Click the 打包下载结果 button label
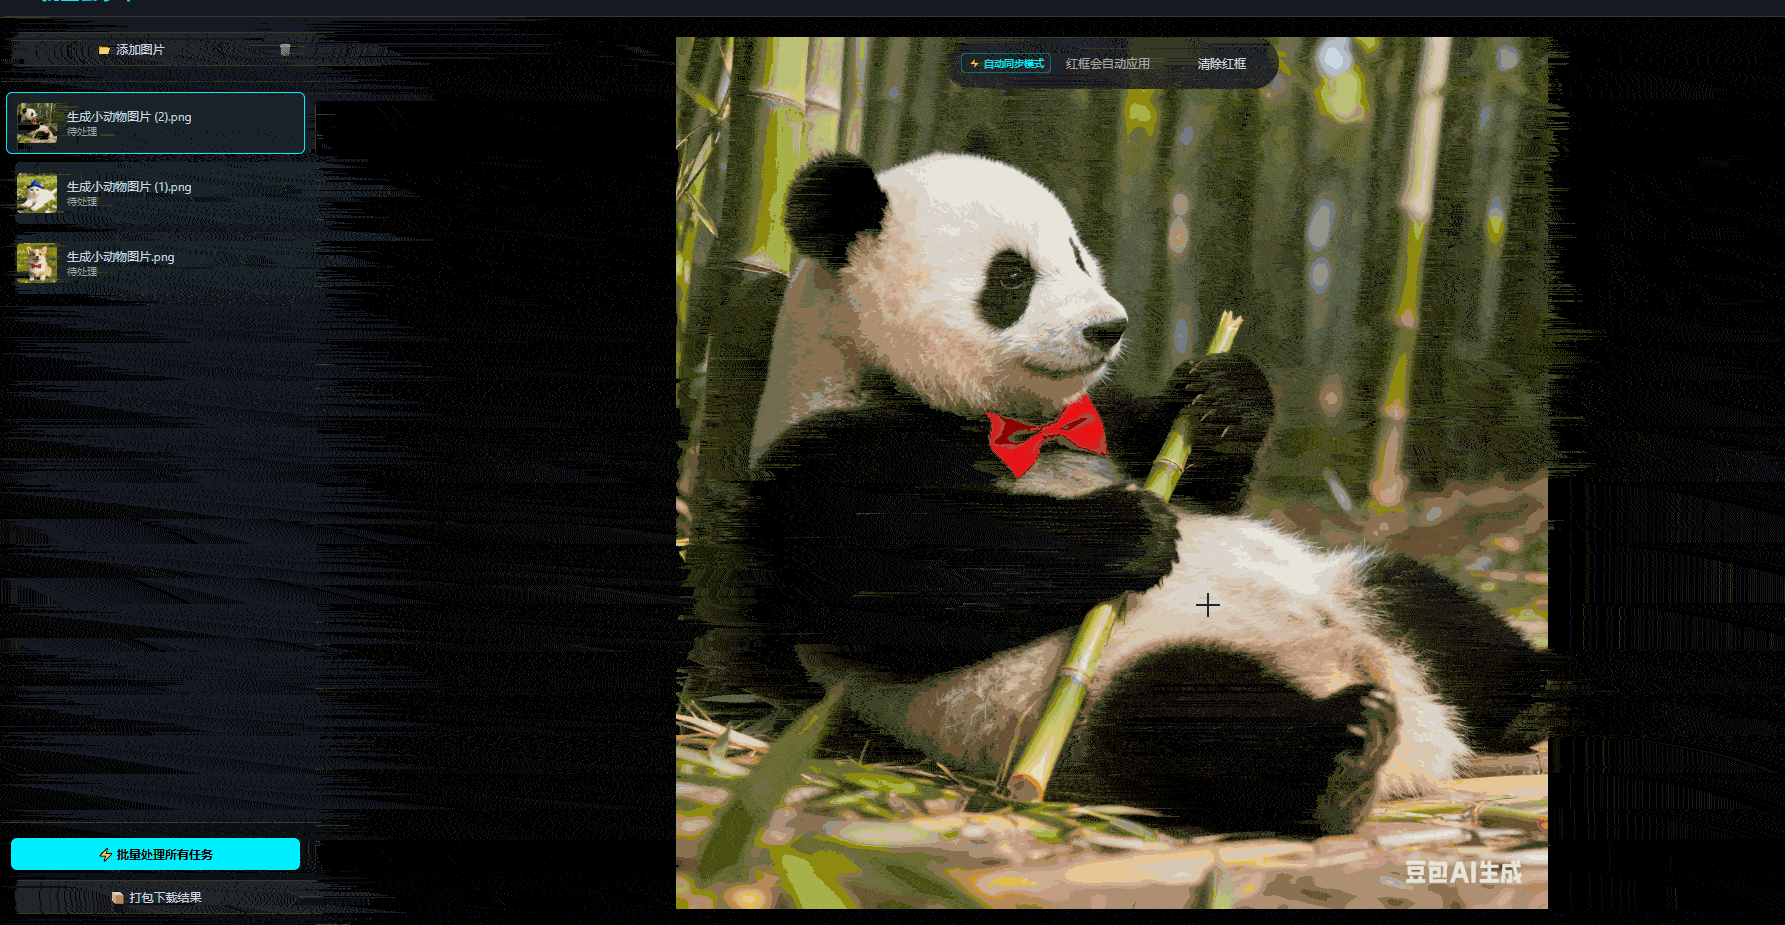This screenshot has height=925, width=1785. pyautogui.click(x=165, y=898)
